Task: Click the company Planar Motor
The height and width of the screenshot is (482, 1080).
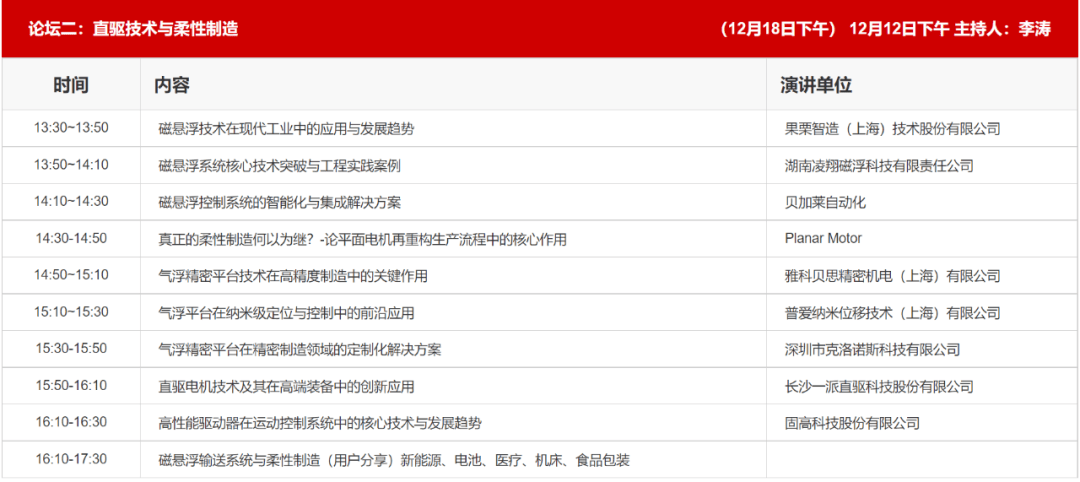Action: click(823, 239)
